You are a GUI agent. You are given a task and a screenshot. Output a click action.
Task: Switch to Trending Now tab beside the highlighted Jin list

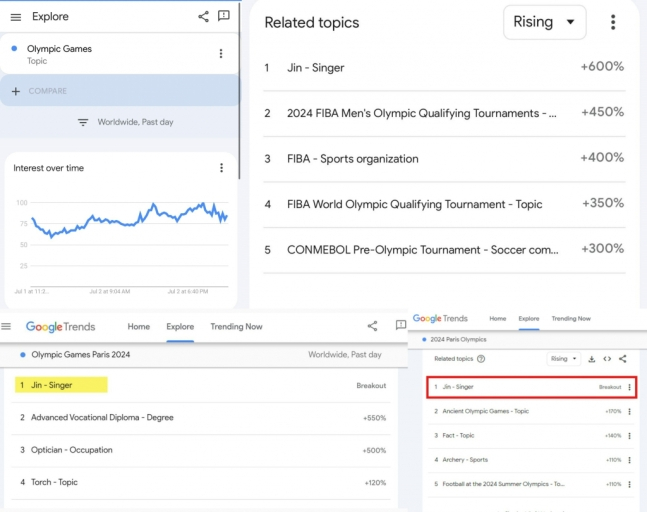[x=236, y=326]
